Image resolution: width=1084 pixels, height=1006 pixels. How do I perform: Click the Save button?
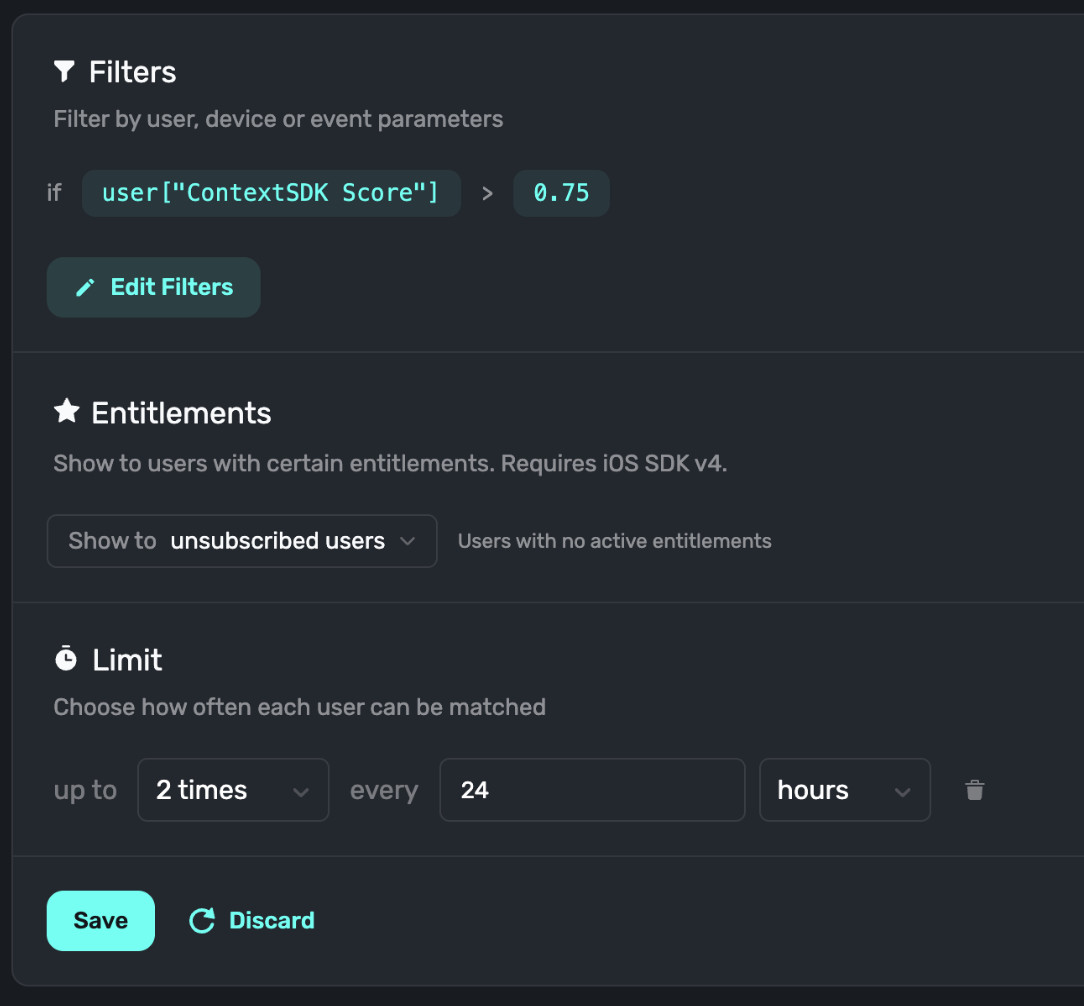pos(100,920)
